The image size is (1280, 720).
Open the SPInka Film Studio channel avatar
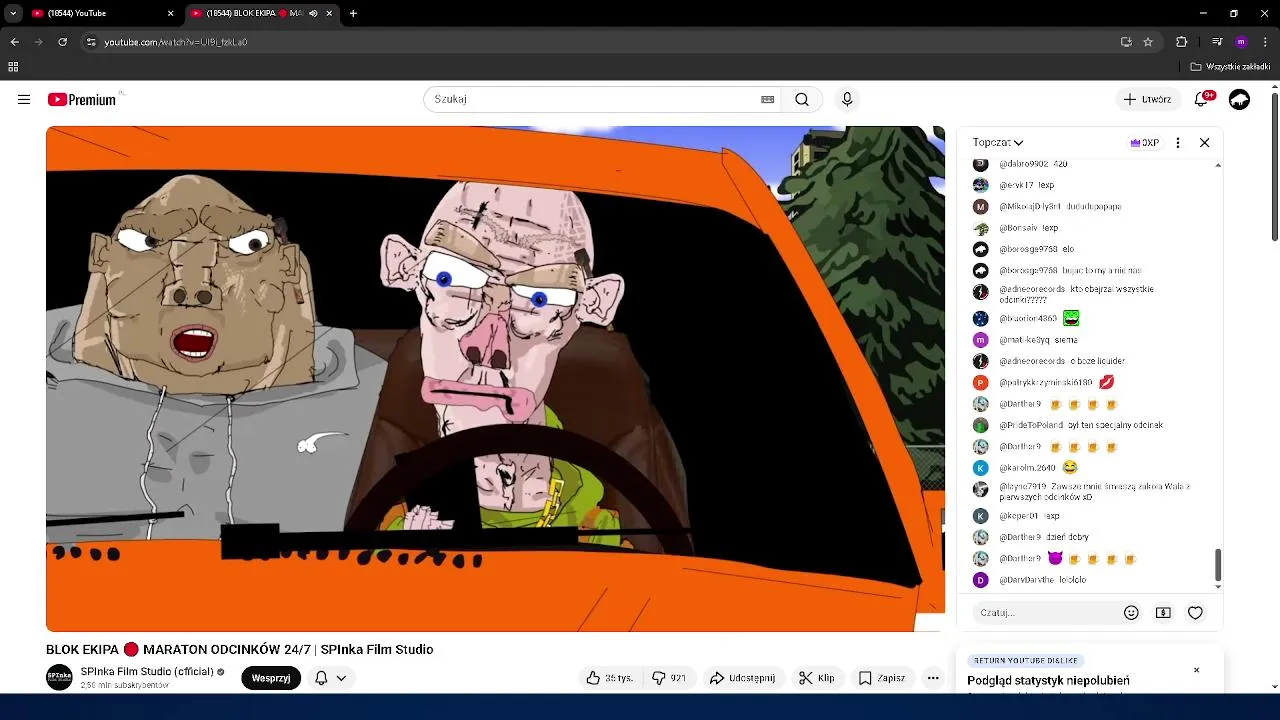click(59, 677)
